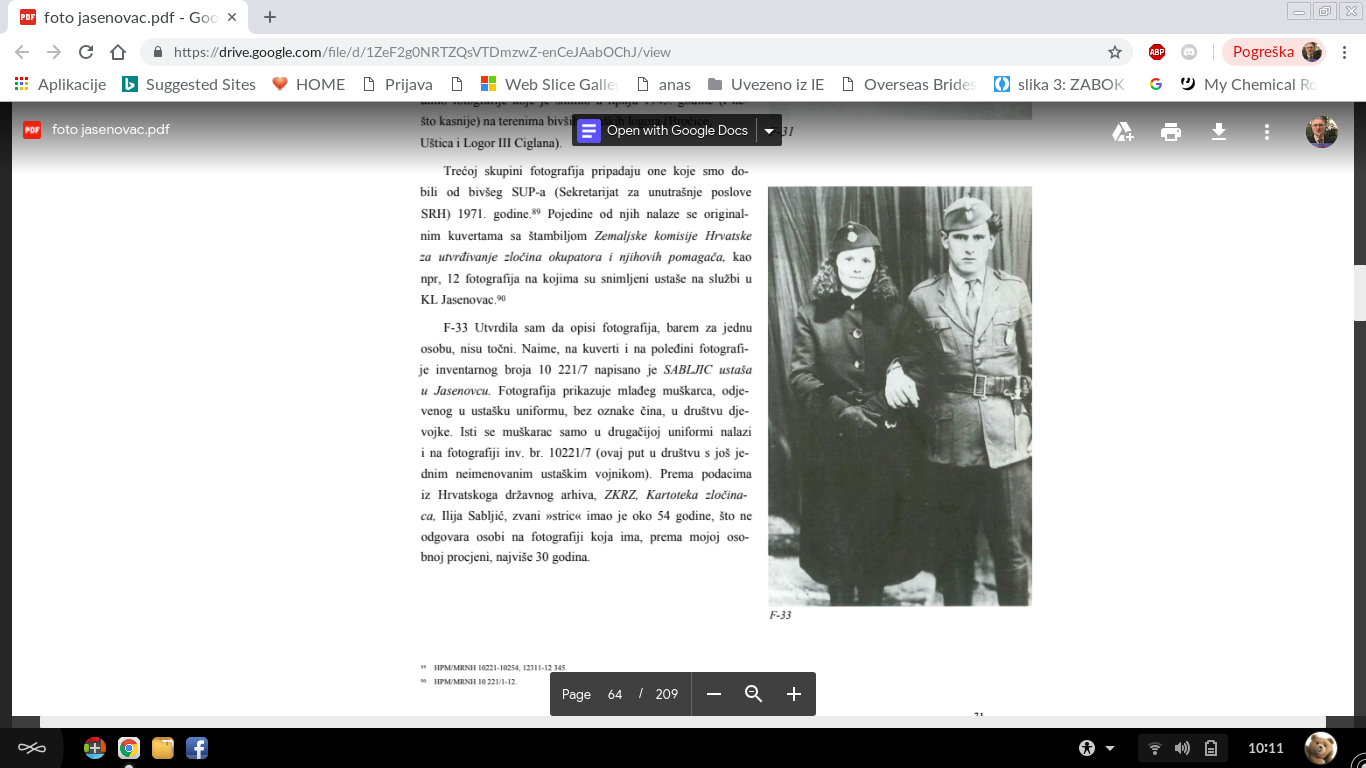Open the HOME bookmark
Screen dimensions: 1366x768
coord(309,84)
